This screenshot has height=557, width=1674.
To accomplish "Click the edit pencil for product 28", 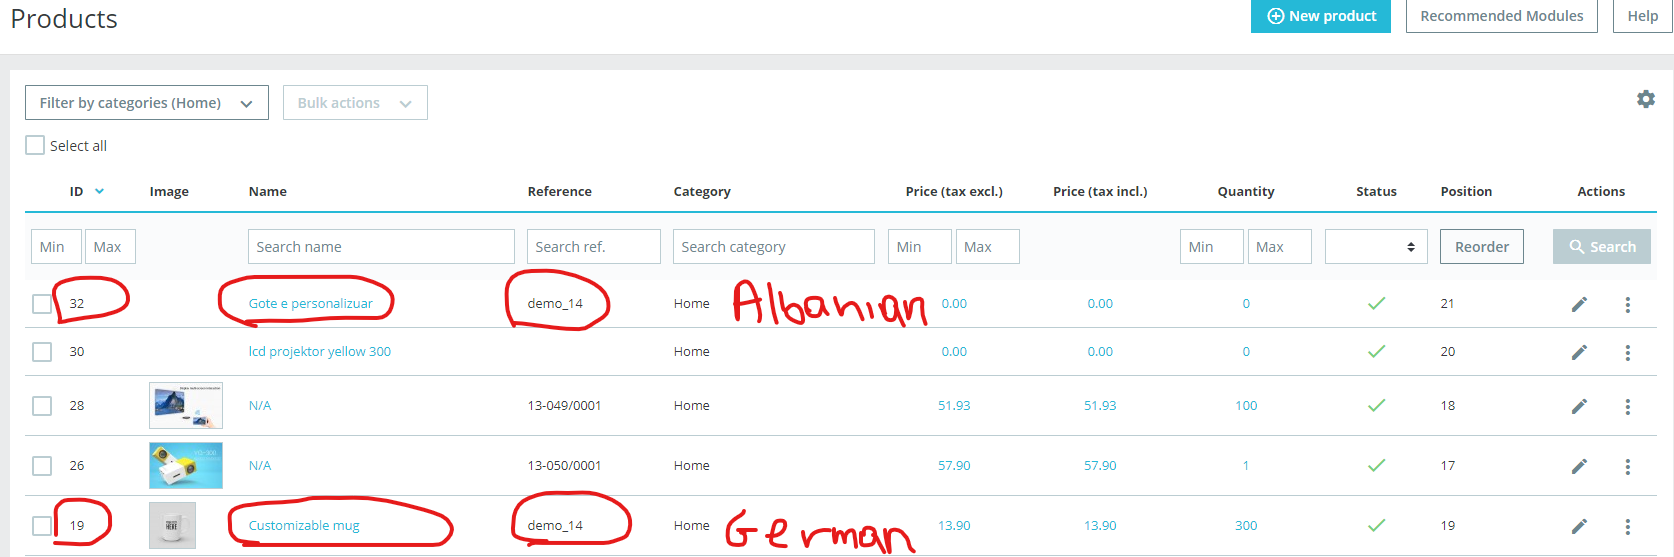I will pyautogui.click(x=1579, y=406).
